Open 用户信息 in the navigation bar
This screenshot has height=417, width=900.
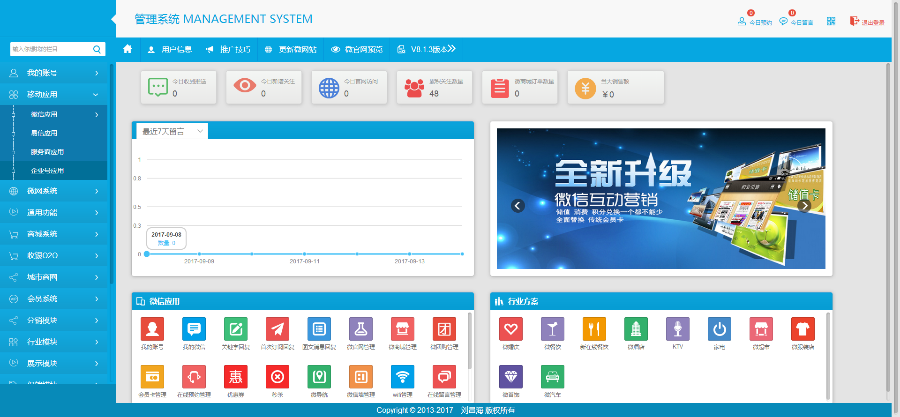point(169,49)
